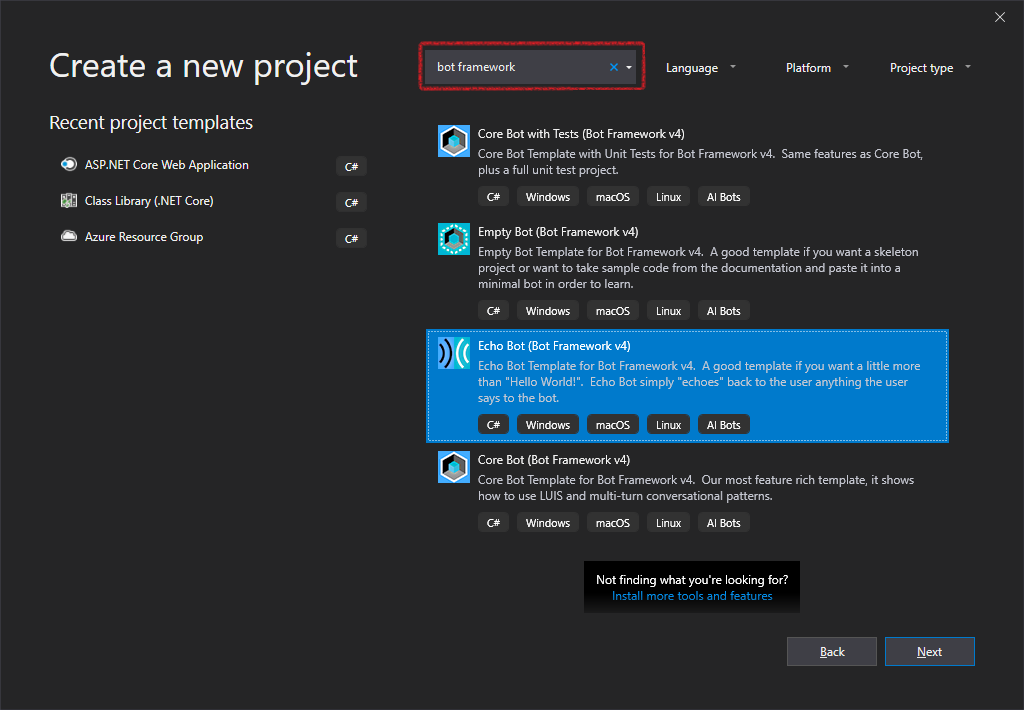This screenshot has height=710, width=1024.
Task: Click the 'Recent project templates' heading
Action: pos(151,123)
